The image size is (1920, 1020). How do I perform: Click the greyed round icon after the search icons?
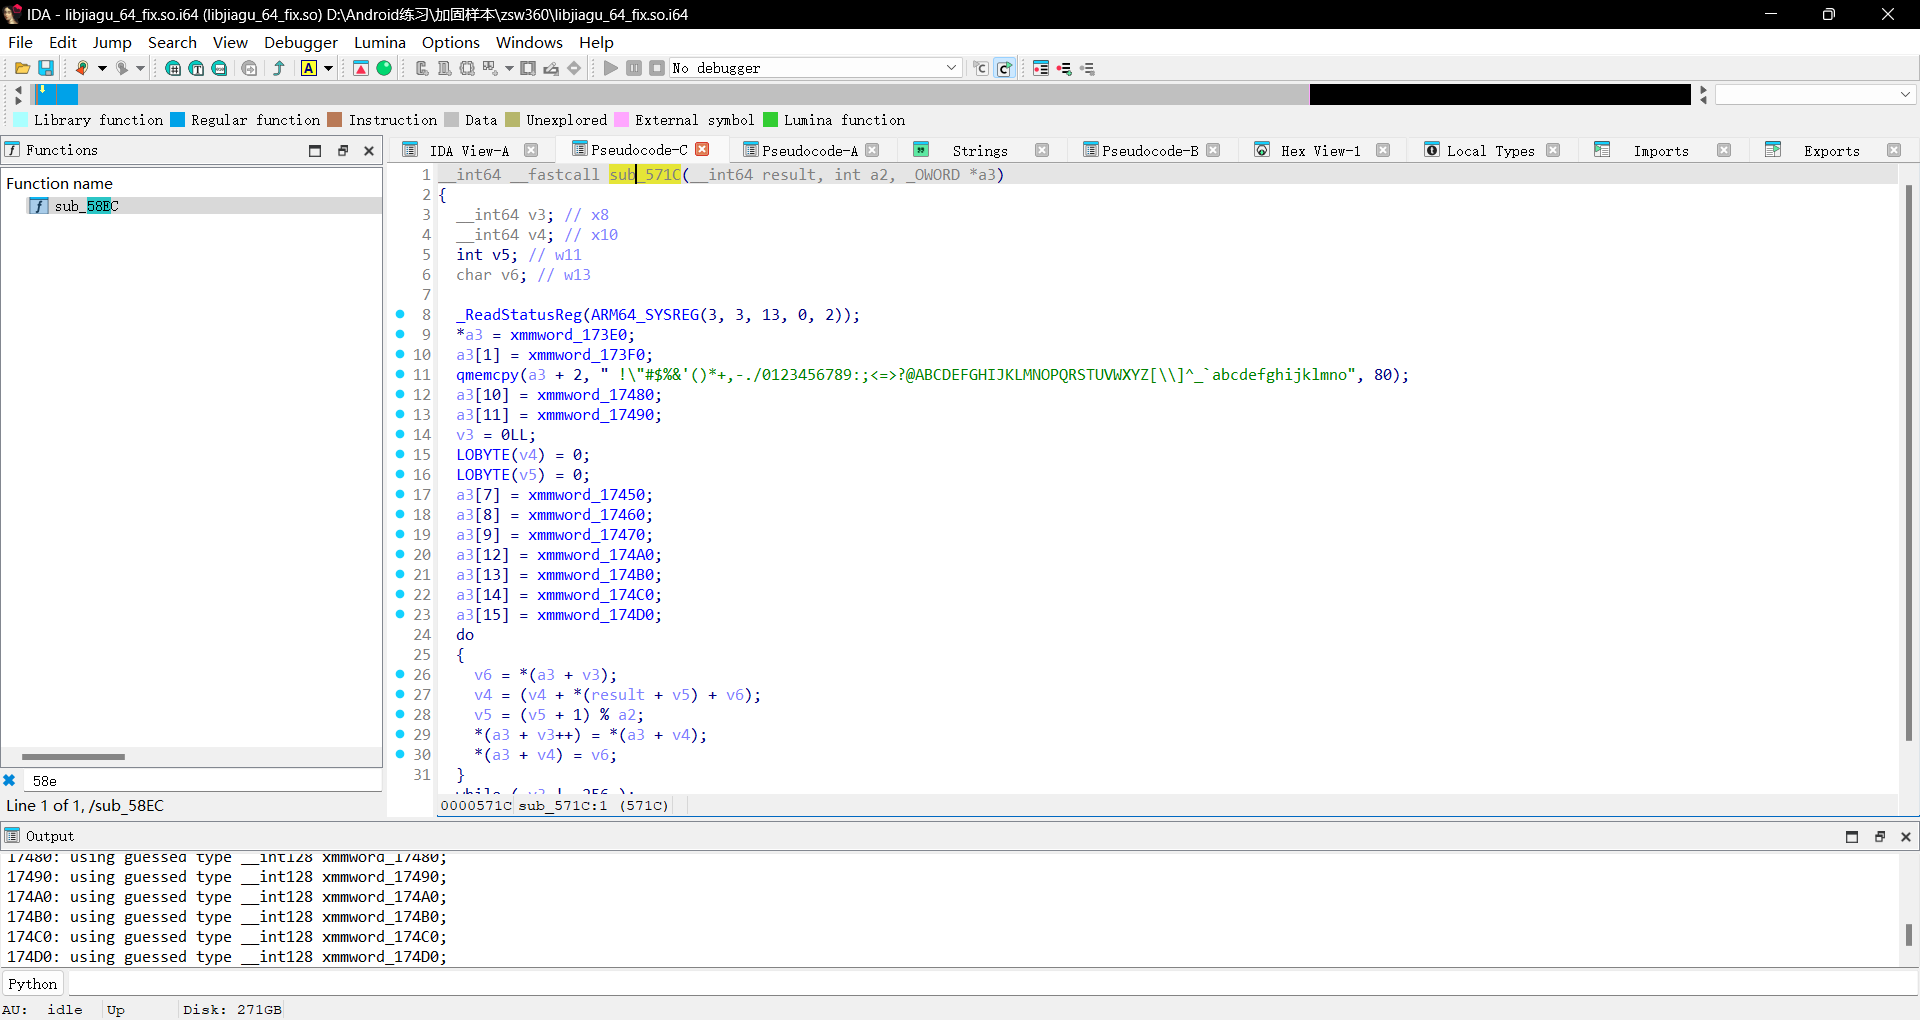pyautogui.click(x=250, y=68)
